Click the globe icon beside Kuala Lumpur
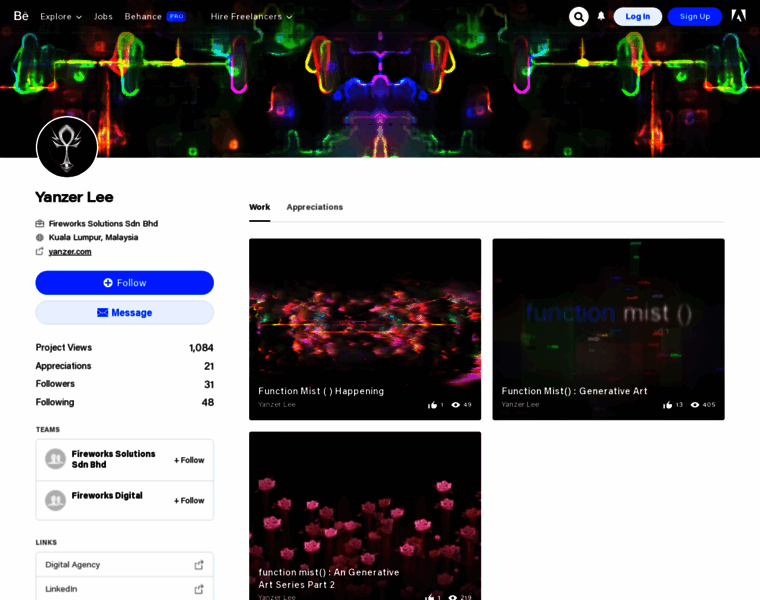The height and width of the screenshot is (600, 760). tap(40, 237)
